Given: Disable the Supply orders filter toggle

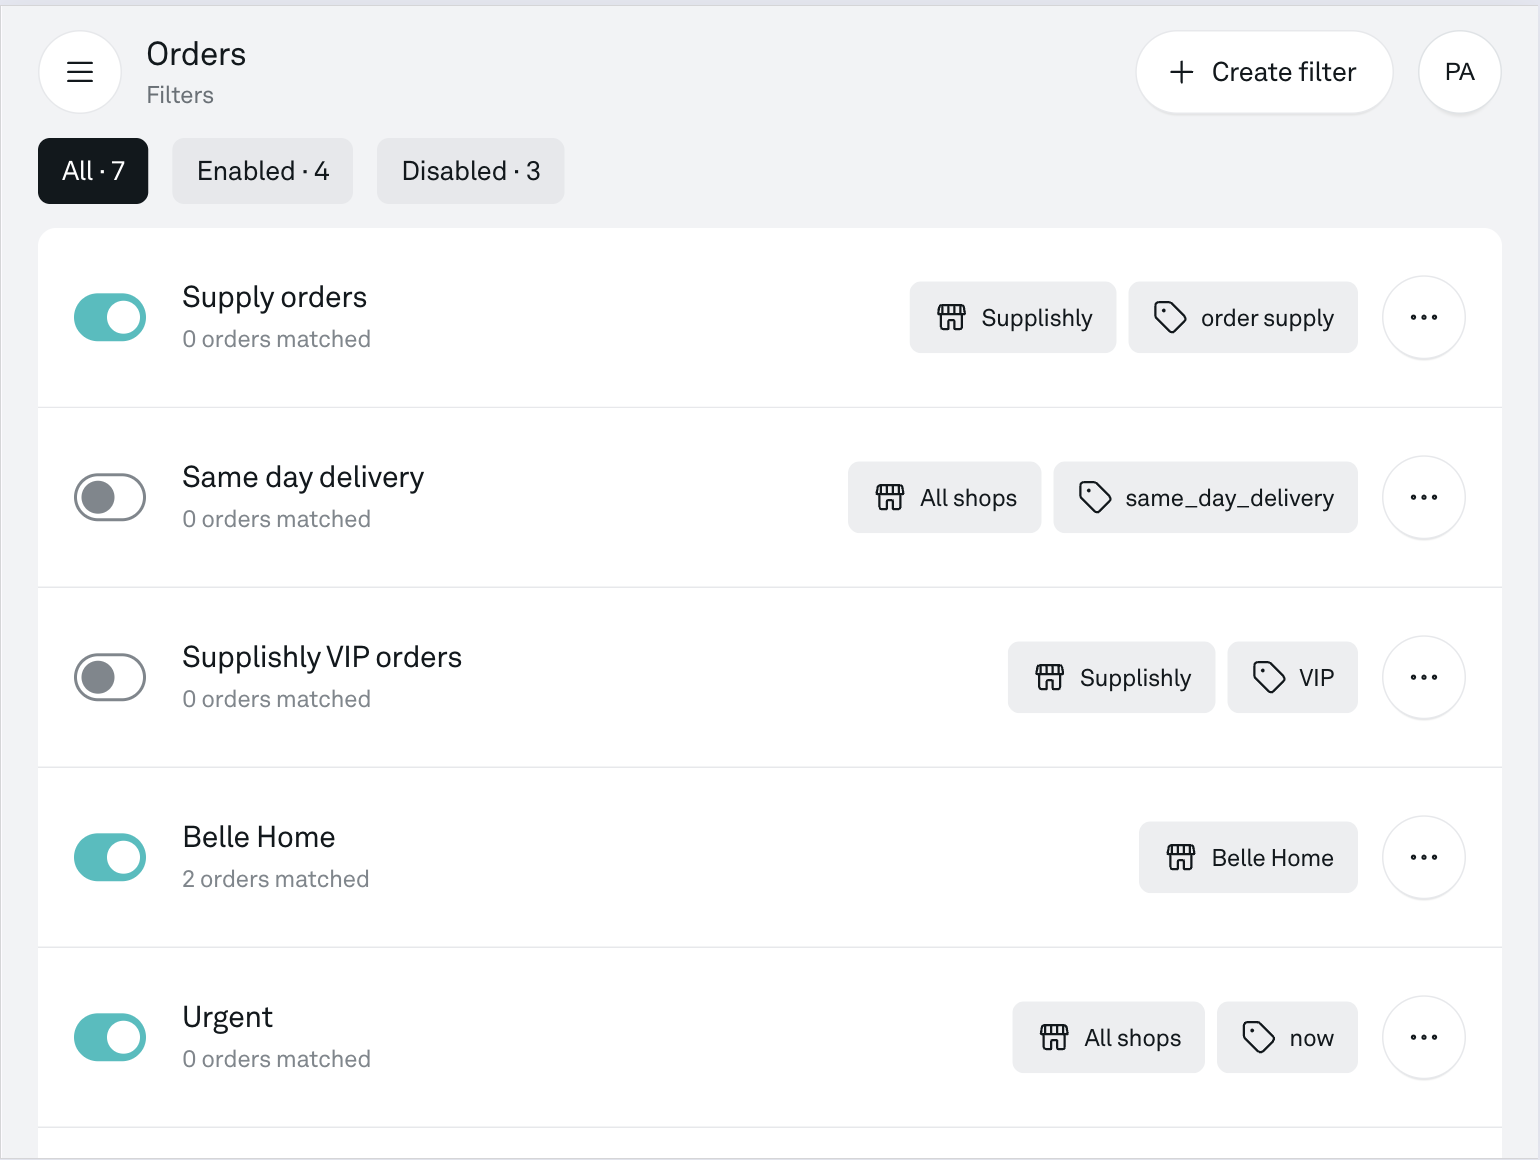Looking at the screenshot, I should (110, 317).
